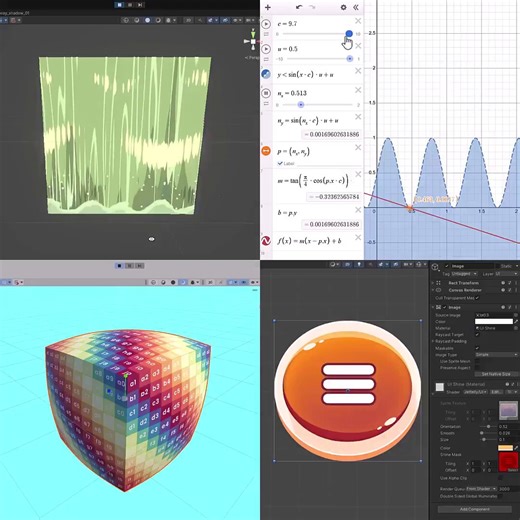Open Render Queue From Shader dropdown
The height and width of the screenshot is (520, 520).
pos(481,489)
